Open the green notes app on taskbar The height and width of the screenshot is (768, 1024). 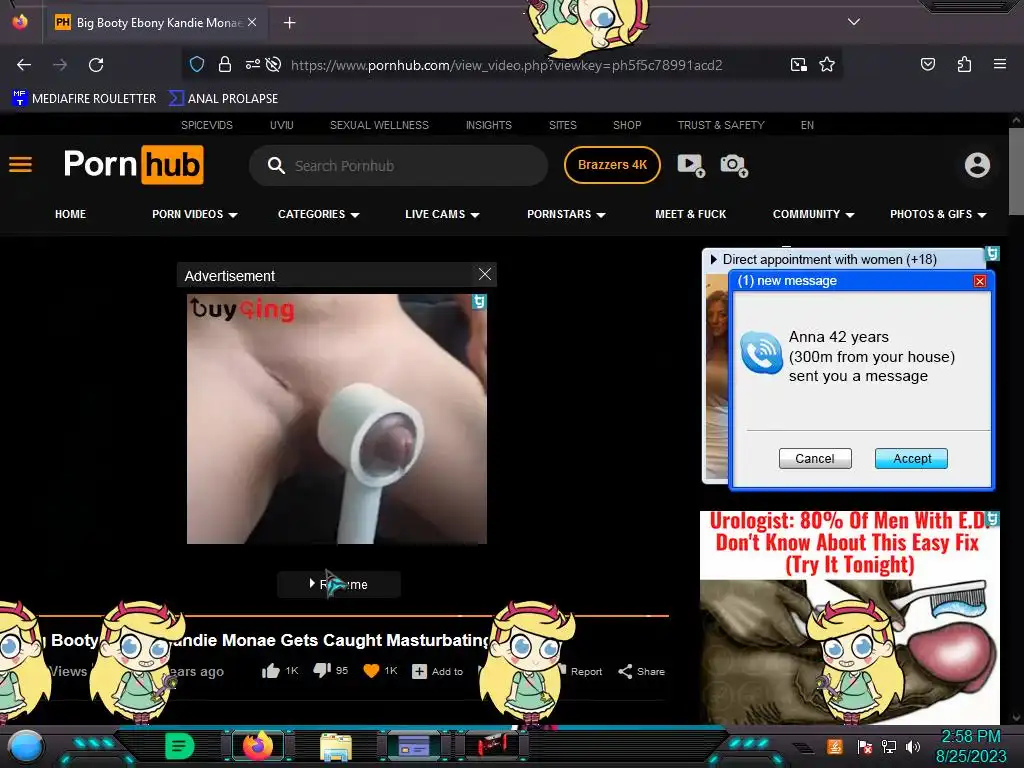click(179, 746)
